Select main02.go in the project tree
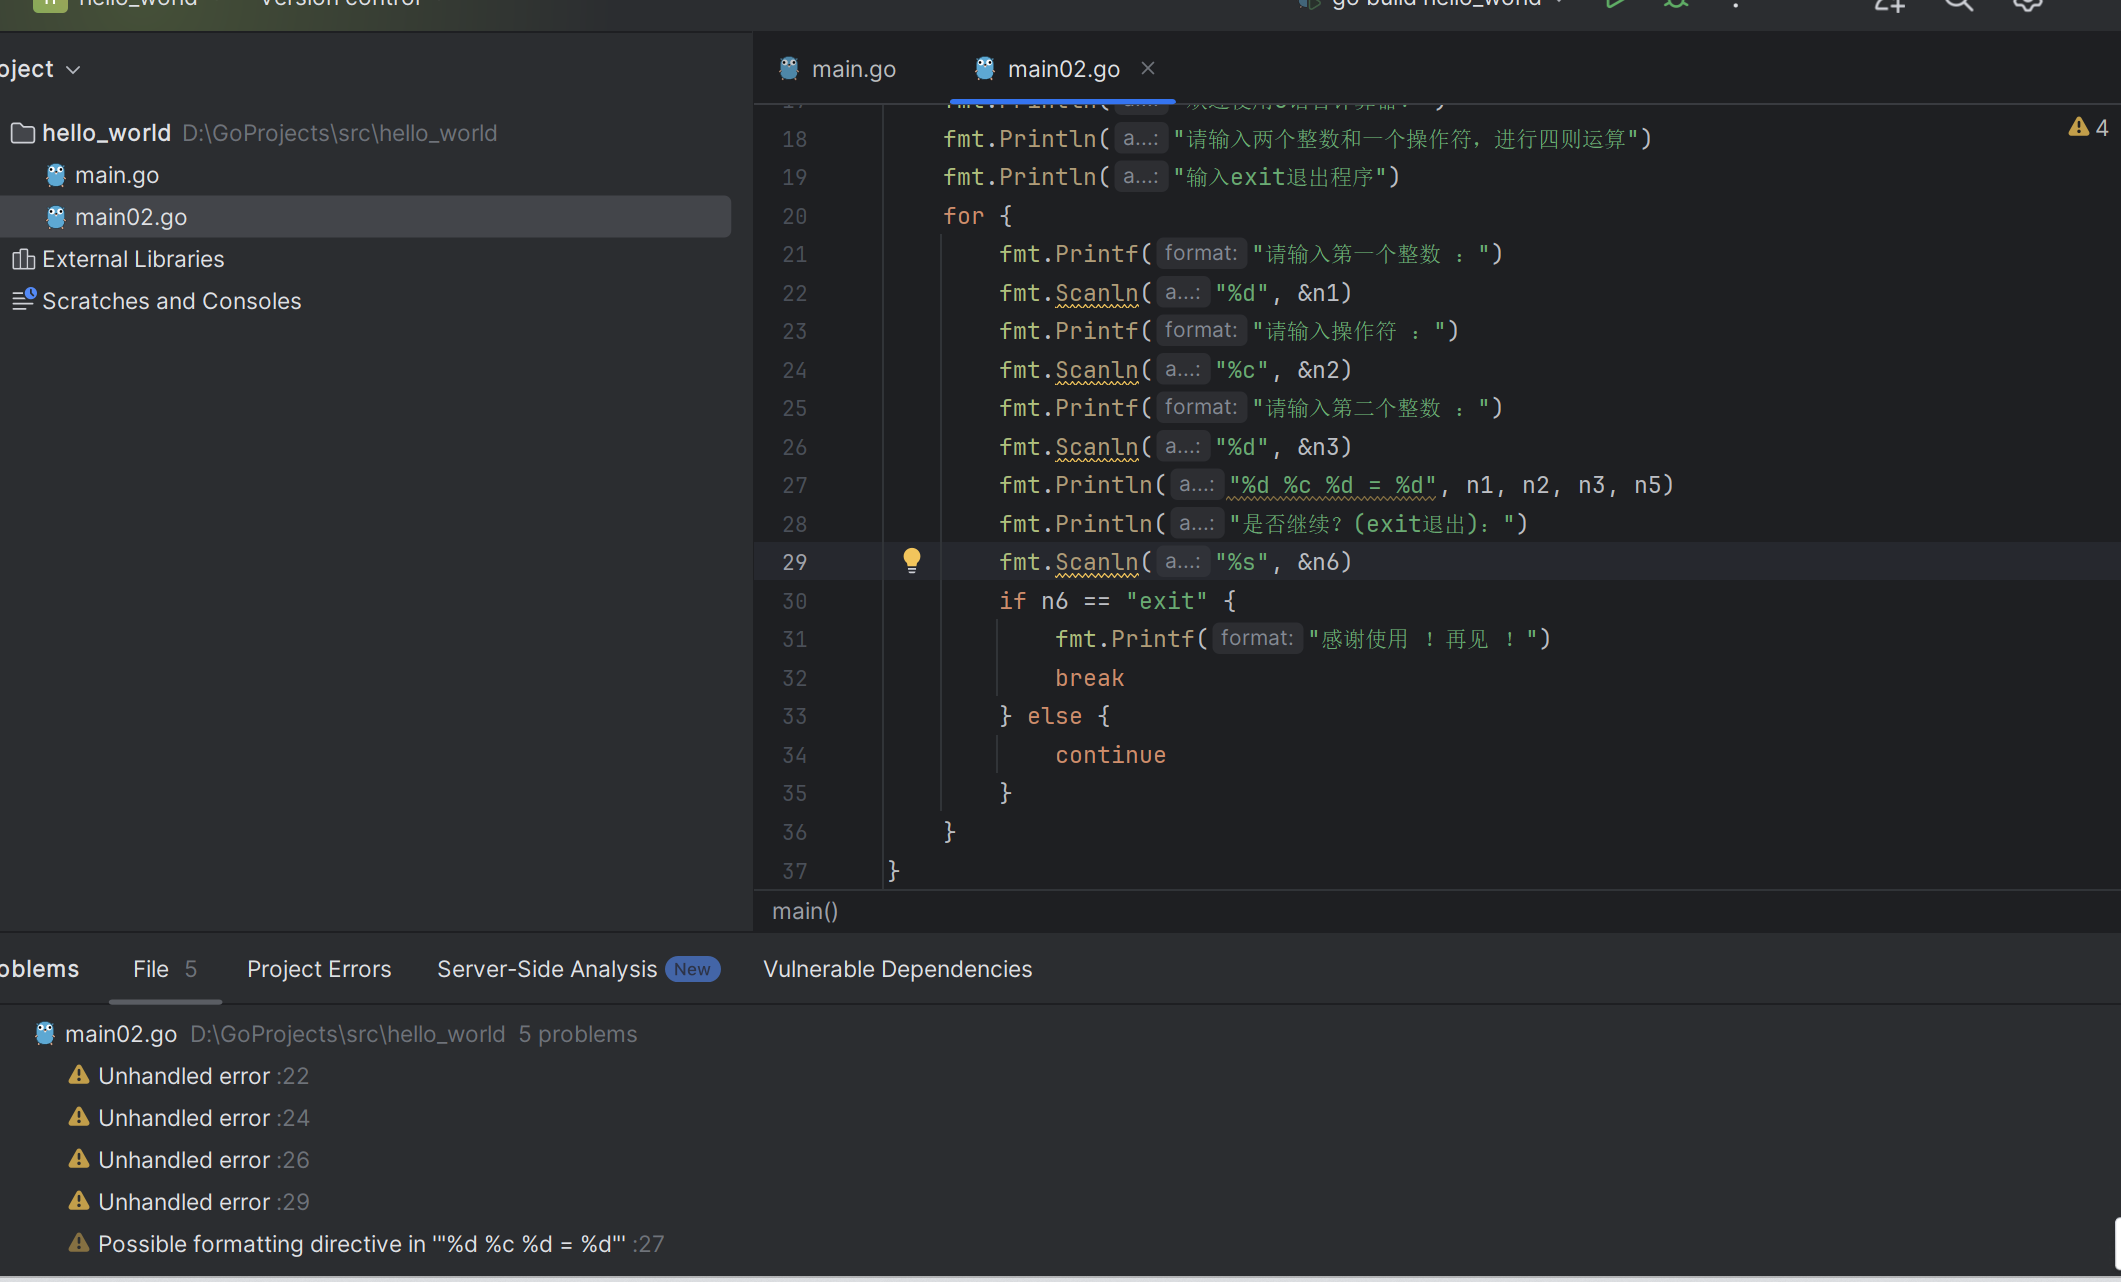 click(x=130, y=217)
